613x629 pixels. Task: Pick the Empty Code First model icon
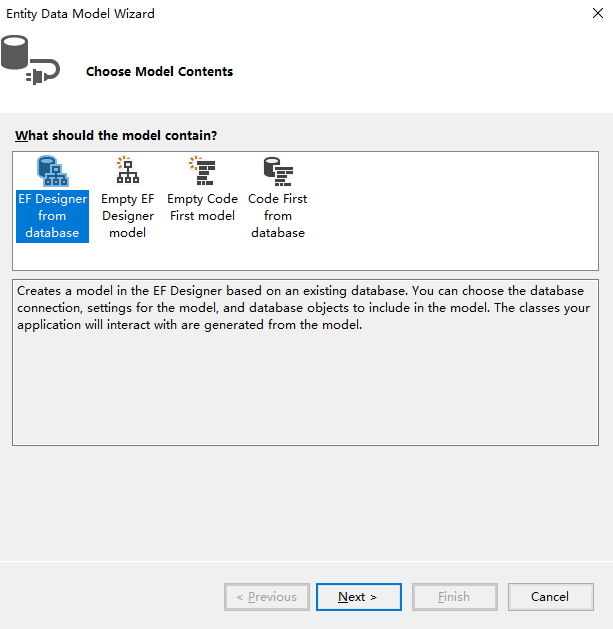[x=202, y=170]
